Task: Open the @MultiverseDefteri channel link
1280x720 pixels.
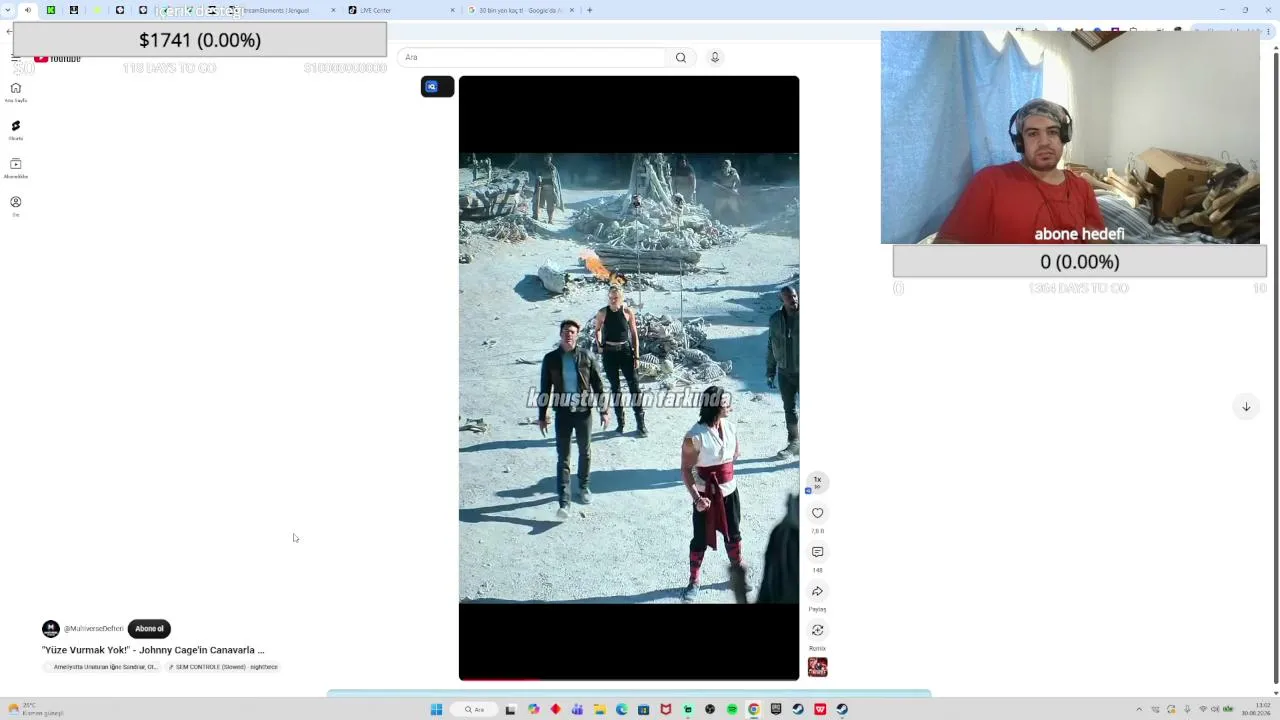Action: coord(94,628)
